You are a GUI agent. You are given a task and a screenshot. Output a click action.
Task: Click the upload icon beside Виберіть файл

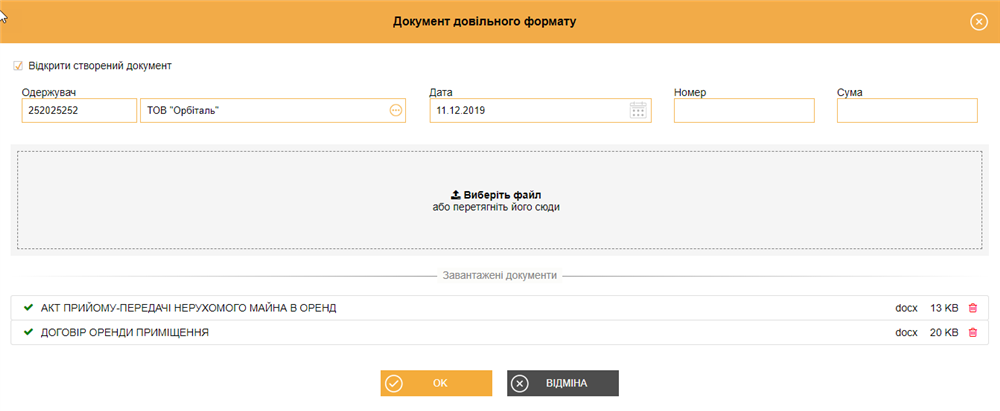click(x=456, y=195)
